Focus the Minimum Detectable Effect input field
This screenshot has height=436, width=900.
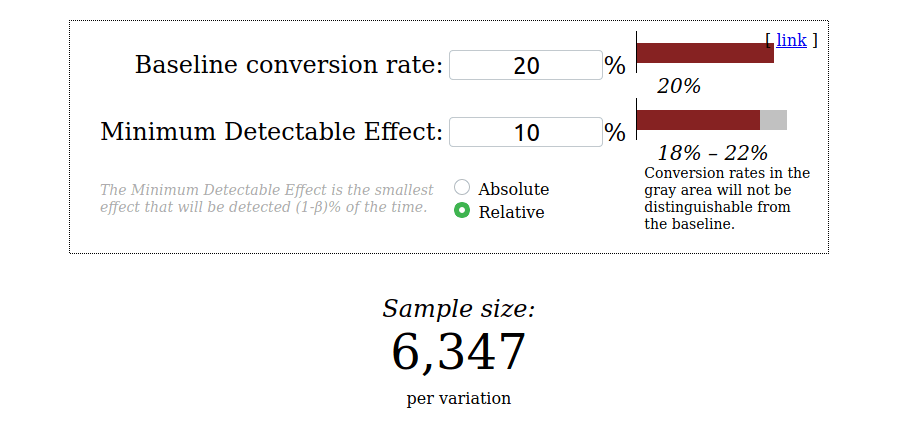click(526, 132)
